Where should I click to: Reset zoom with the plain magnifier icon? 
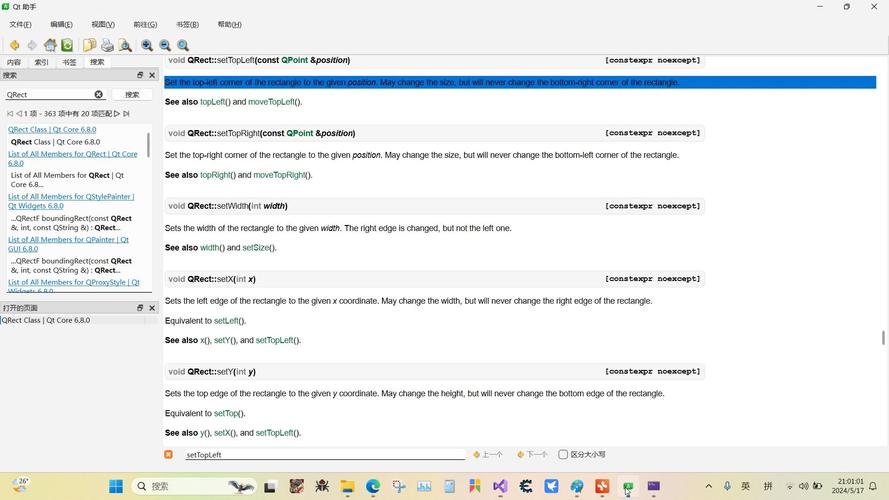183,45
